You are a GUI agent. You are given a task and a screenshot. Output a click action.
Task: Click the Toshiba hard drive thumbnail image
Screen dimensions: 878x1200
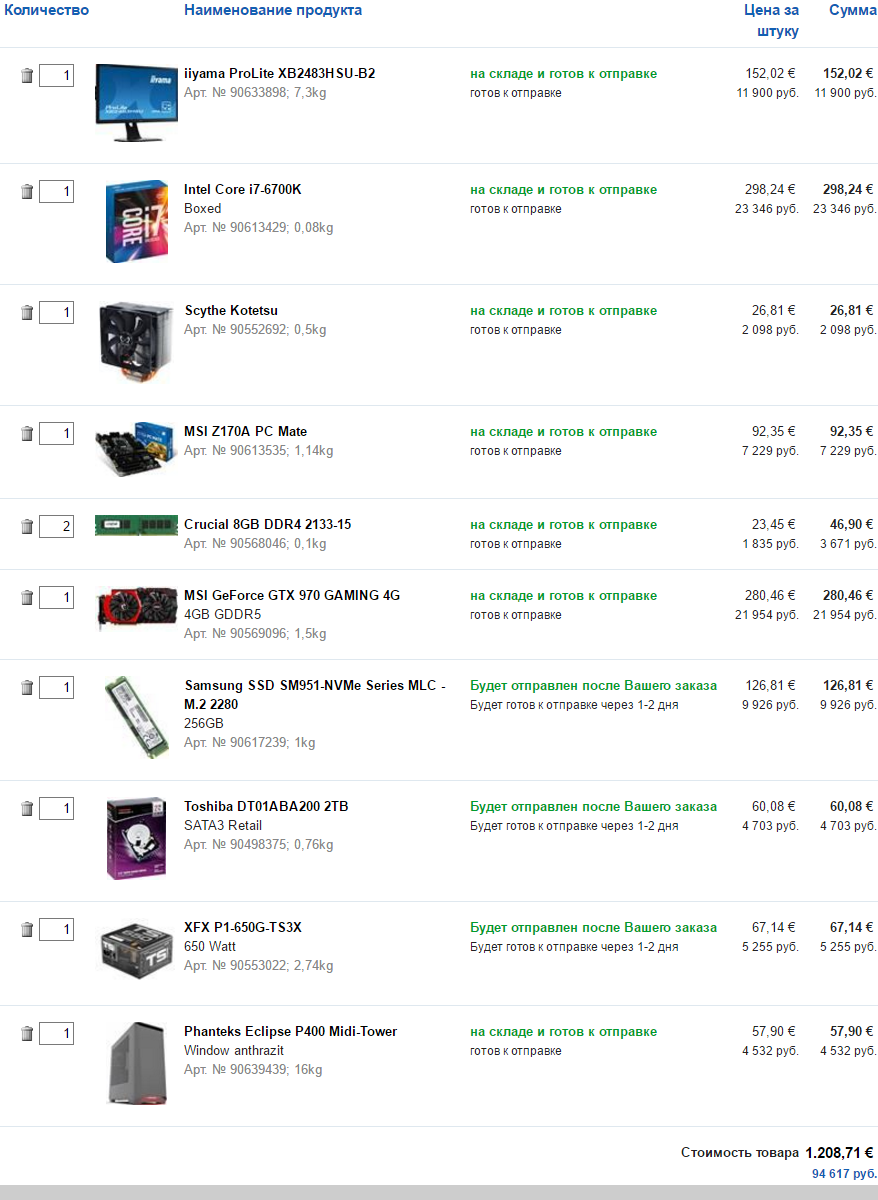click(136, 838)
